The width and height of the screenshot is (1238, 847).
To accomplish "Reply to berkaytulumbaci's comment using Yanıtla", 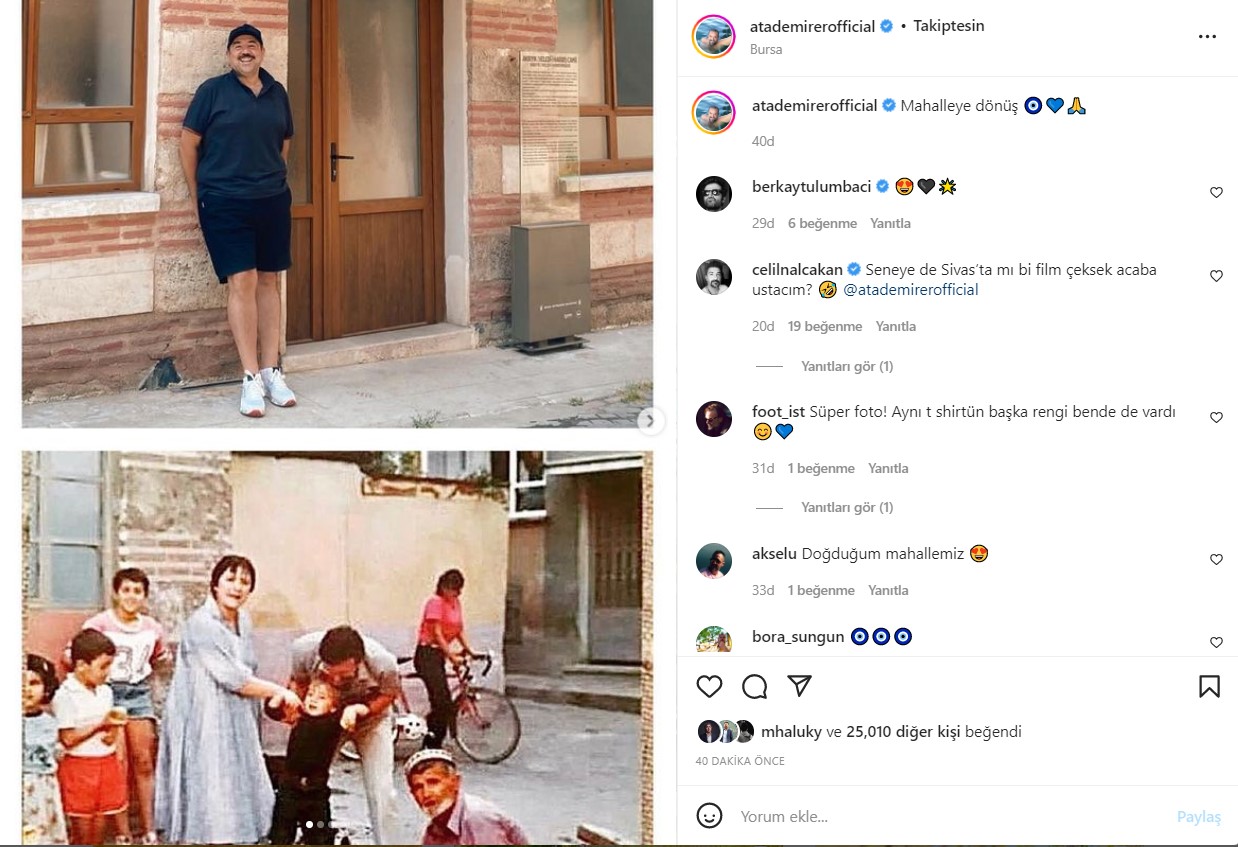I will pyautogui.click(x=890, y=224).
